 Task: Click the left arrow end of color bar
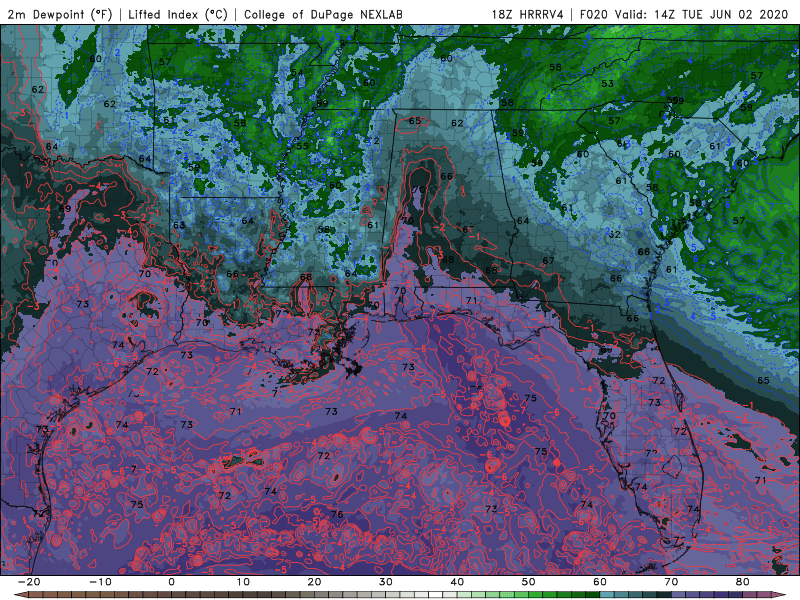[x=20, y=595]
